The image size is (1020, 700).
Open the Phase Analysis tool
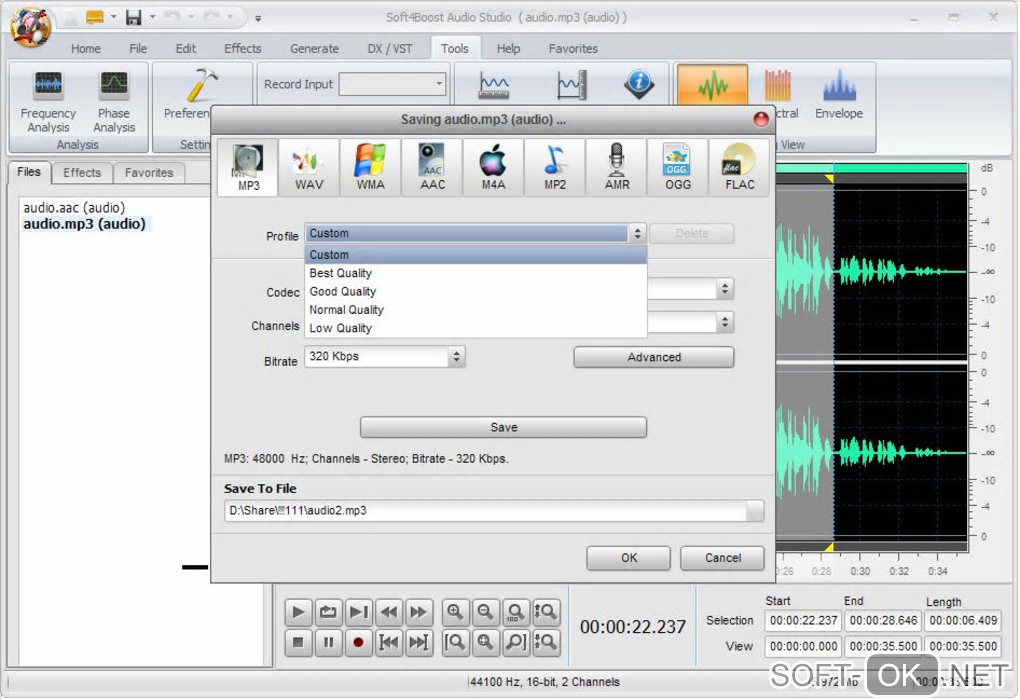pos(114,101)
